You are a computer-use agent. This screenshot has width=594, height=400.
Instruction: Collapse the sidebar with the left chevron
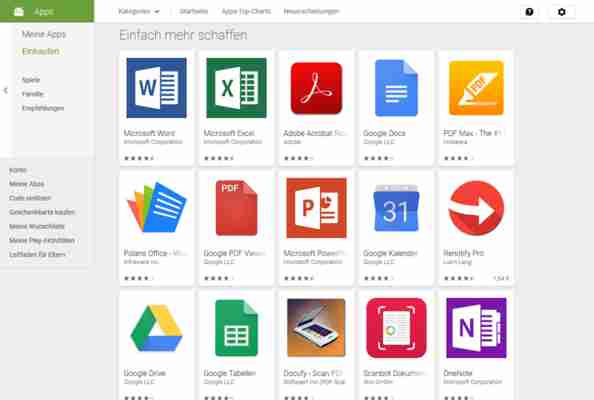6,90
